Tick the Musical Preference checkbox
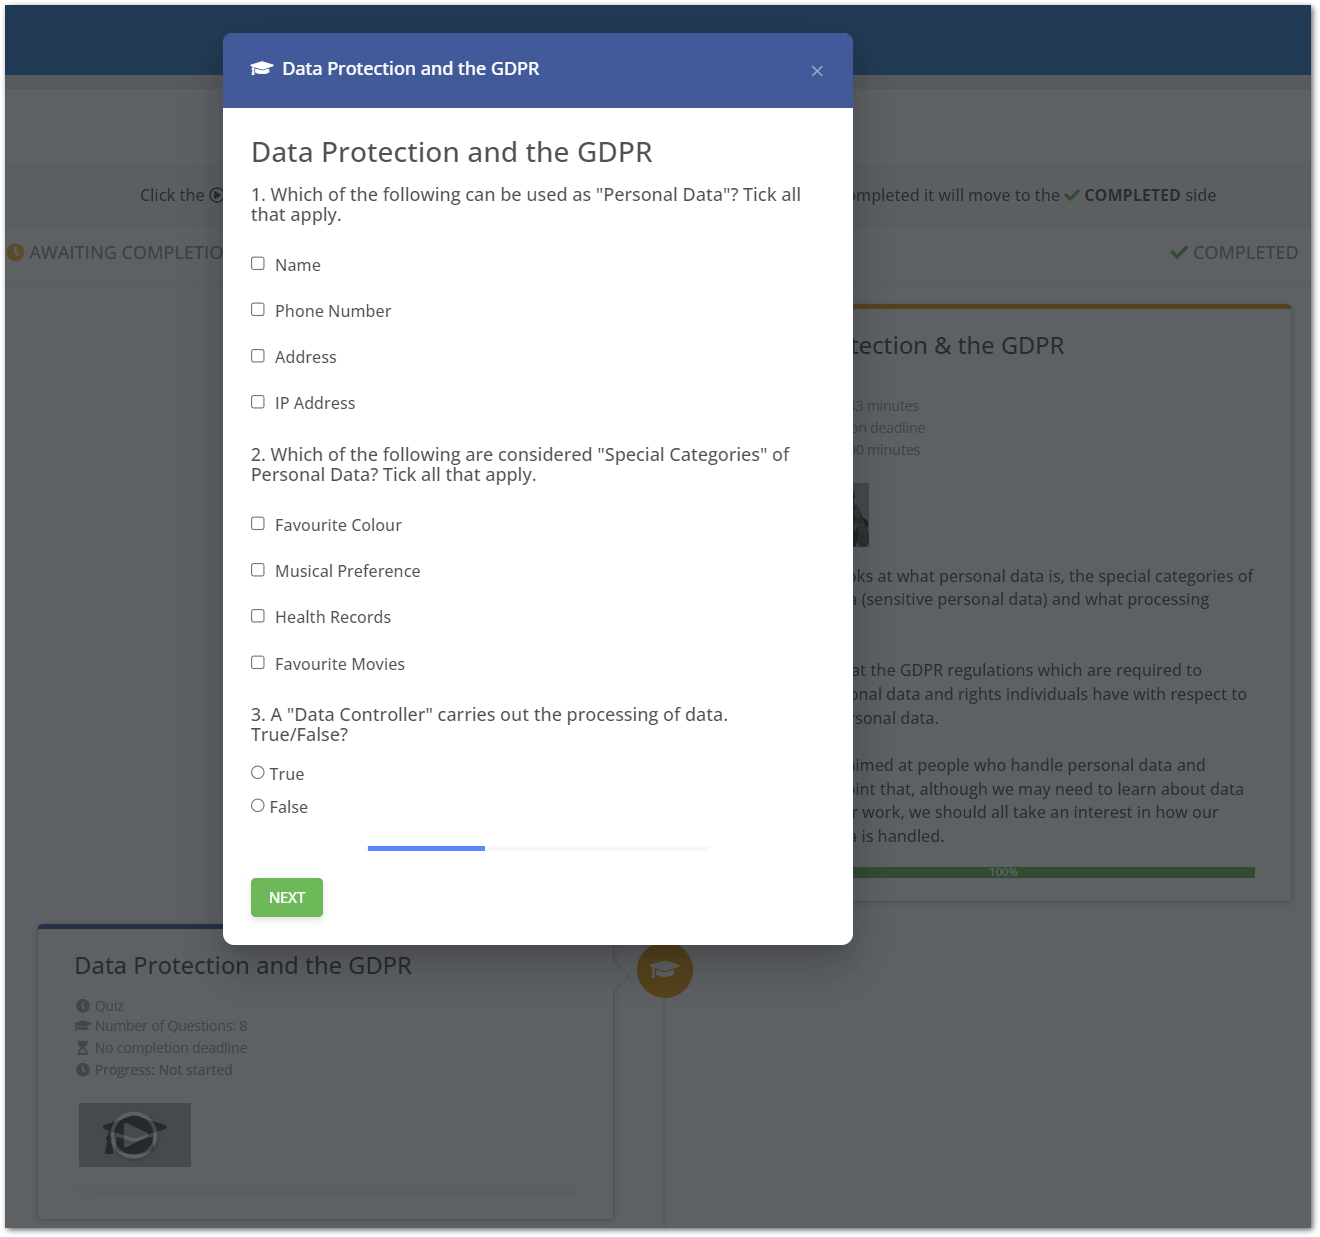The height and width of the screenshot is (1237, 1320). pos(258,570)
